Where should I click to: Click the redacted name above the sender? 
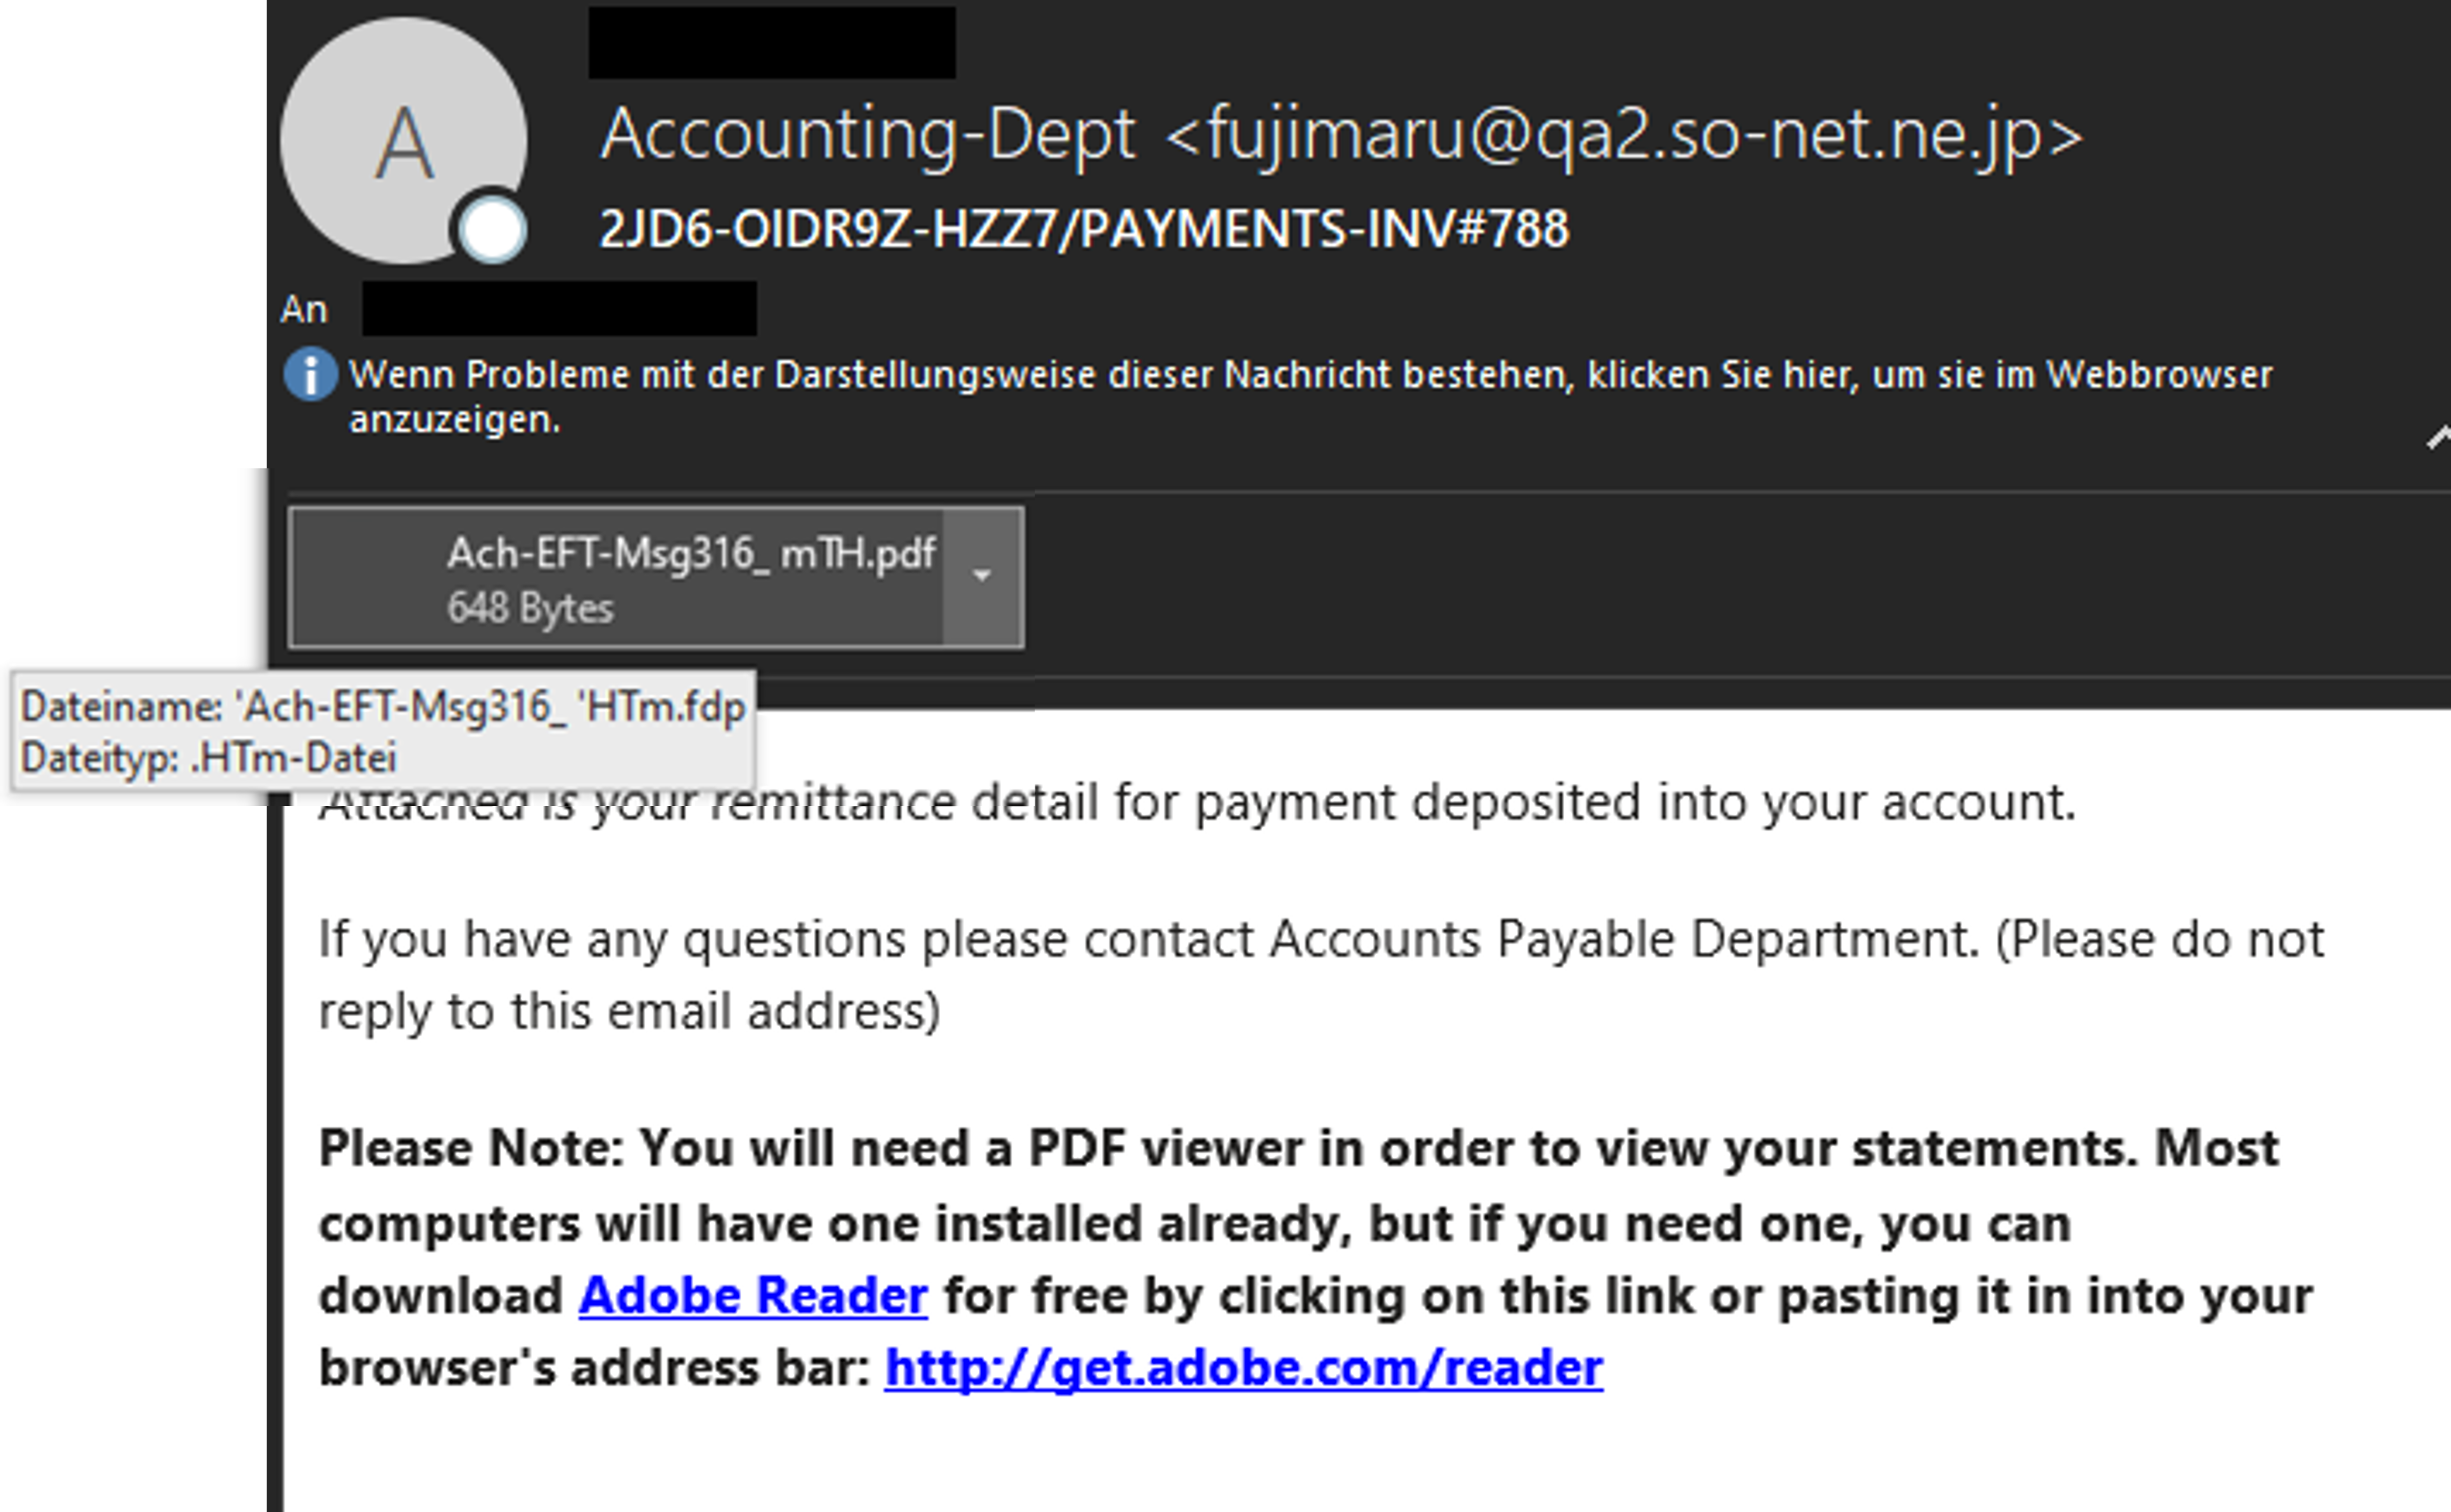click(771, 41)
